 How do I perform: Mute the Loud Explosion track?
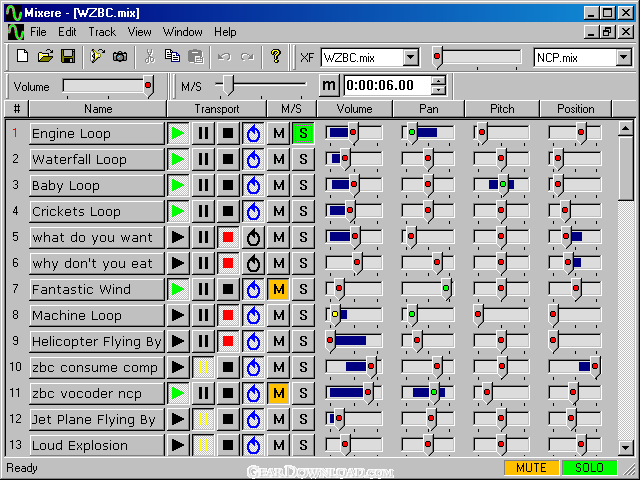point(279,445)
